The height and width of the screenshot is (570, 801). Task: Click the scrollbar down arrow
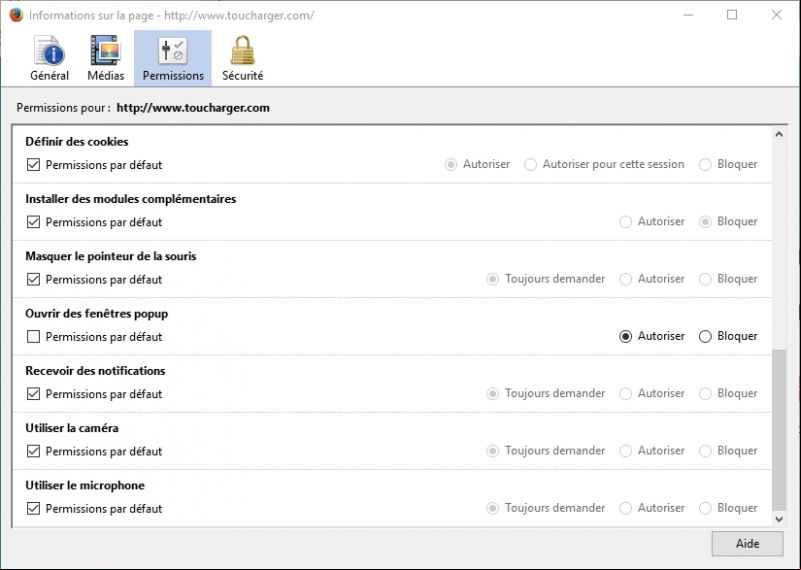pos(779,519)
